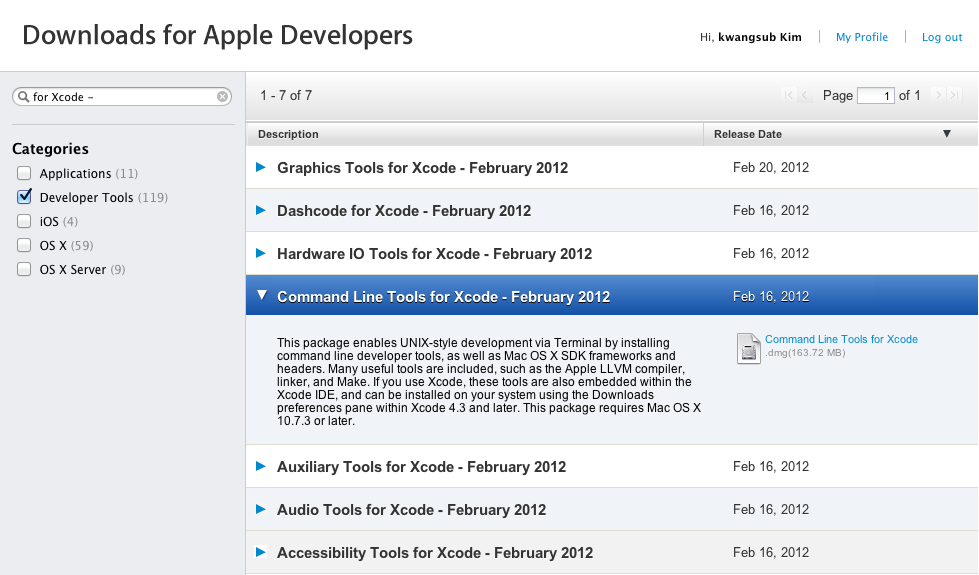Select Graphics Tools for Xcode title text

click(x=423, y=168)
